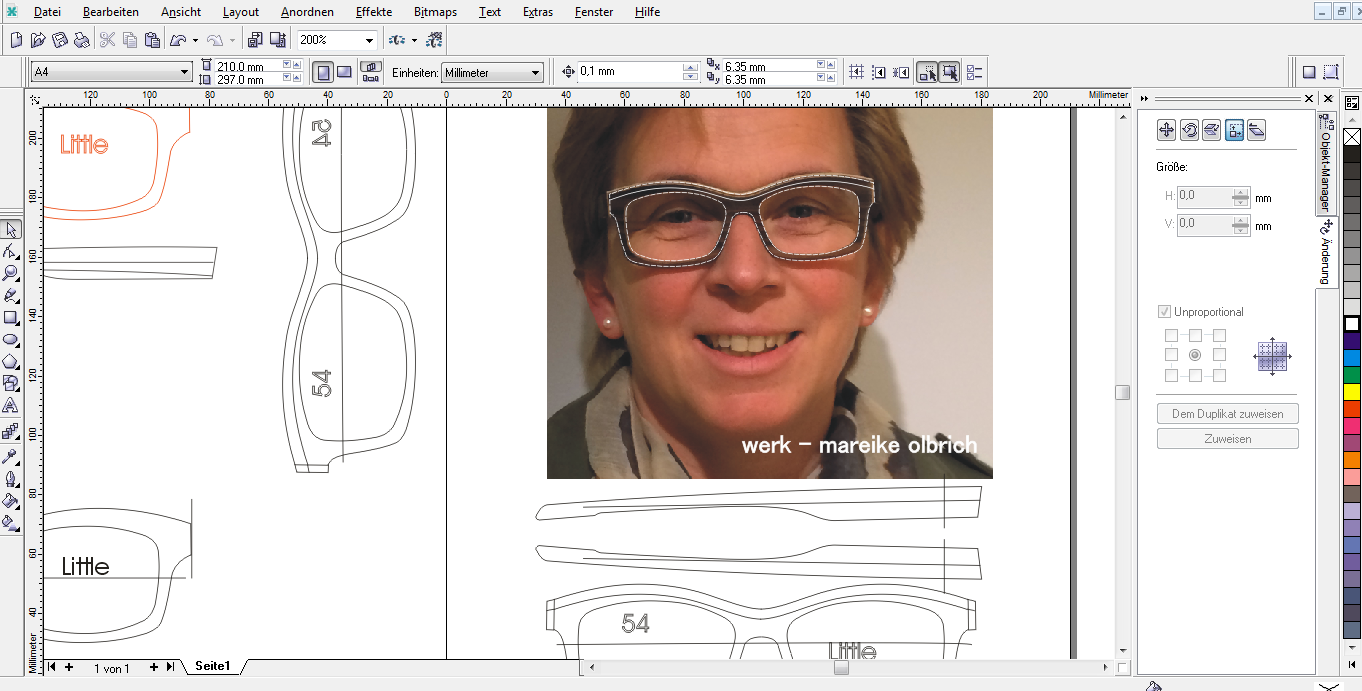Cut selection with scissors icon
The height and width of the screenshot is (691, 1362).
coord(108,40)
